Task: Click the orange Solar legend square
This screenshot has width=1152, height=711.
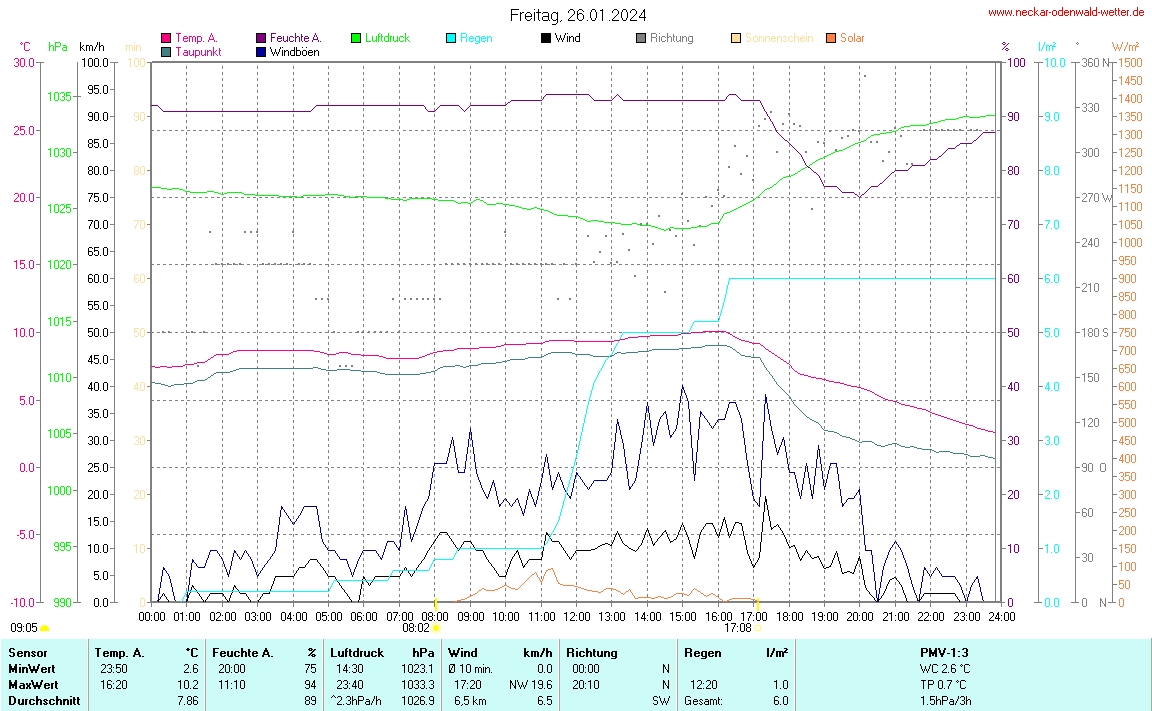Action: pyautogui.click(x=831, y=38)
